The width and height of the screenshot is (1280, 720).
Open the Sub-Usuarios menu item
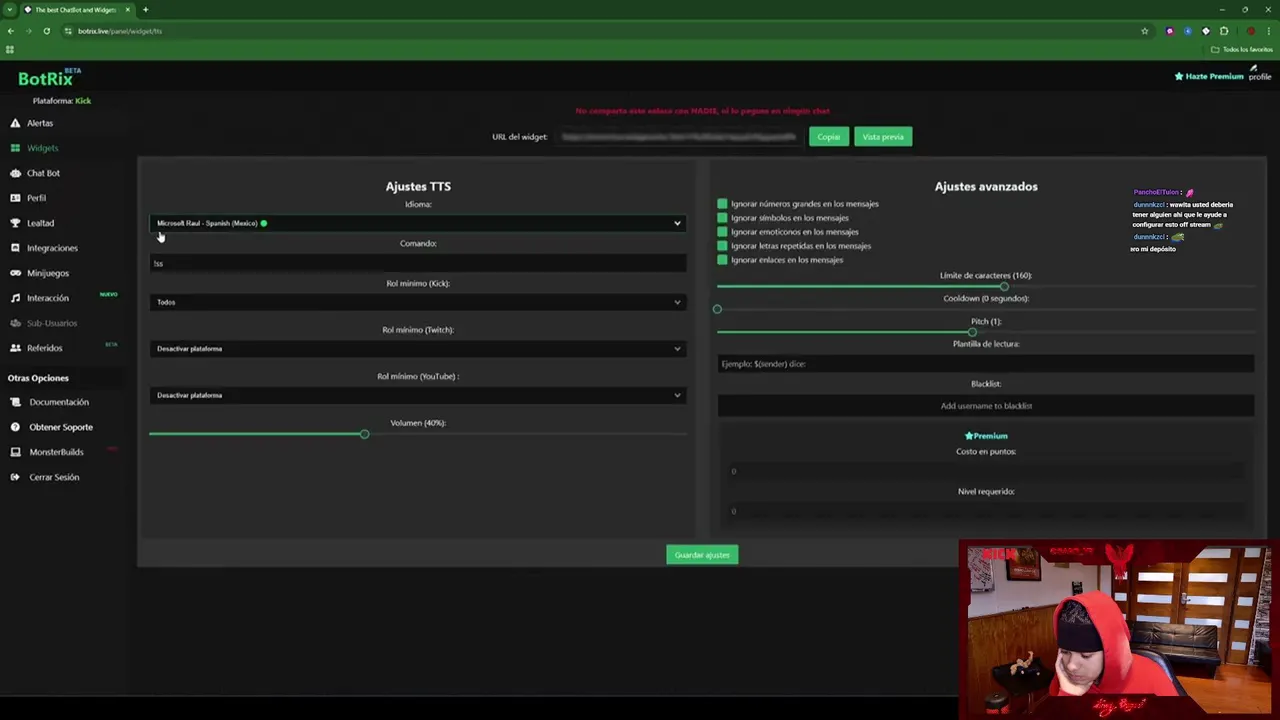tap(52, 323)
